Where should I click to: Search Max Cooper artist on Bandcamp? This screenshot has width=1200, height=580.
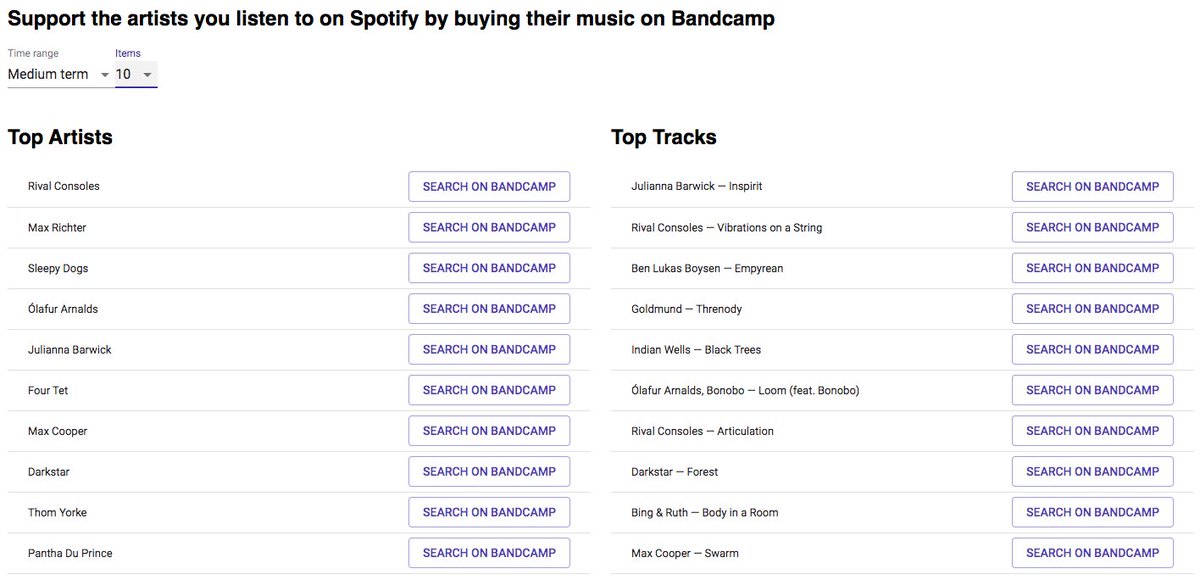[x=489, y=431]
